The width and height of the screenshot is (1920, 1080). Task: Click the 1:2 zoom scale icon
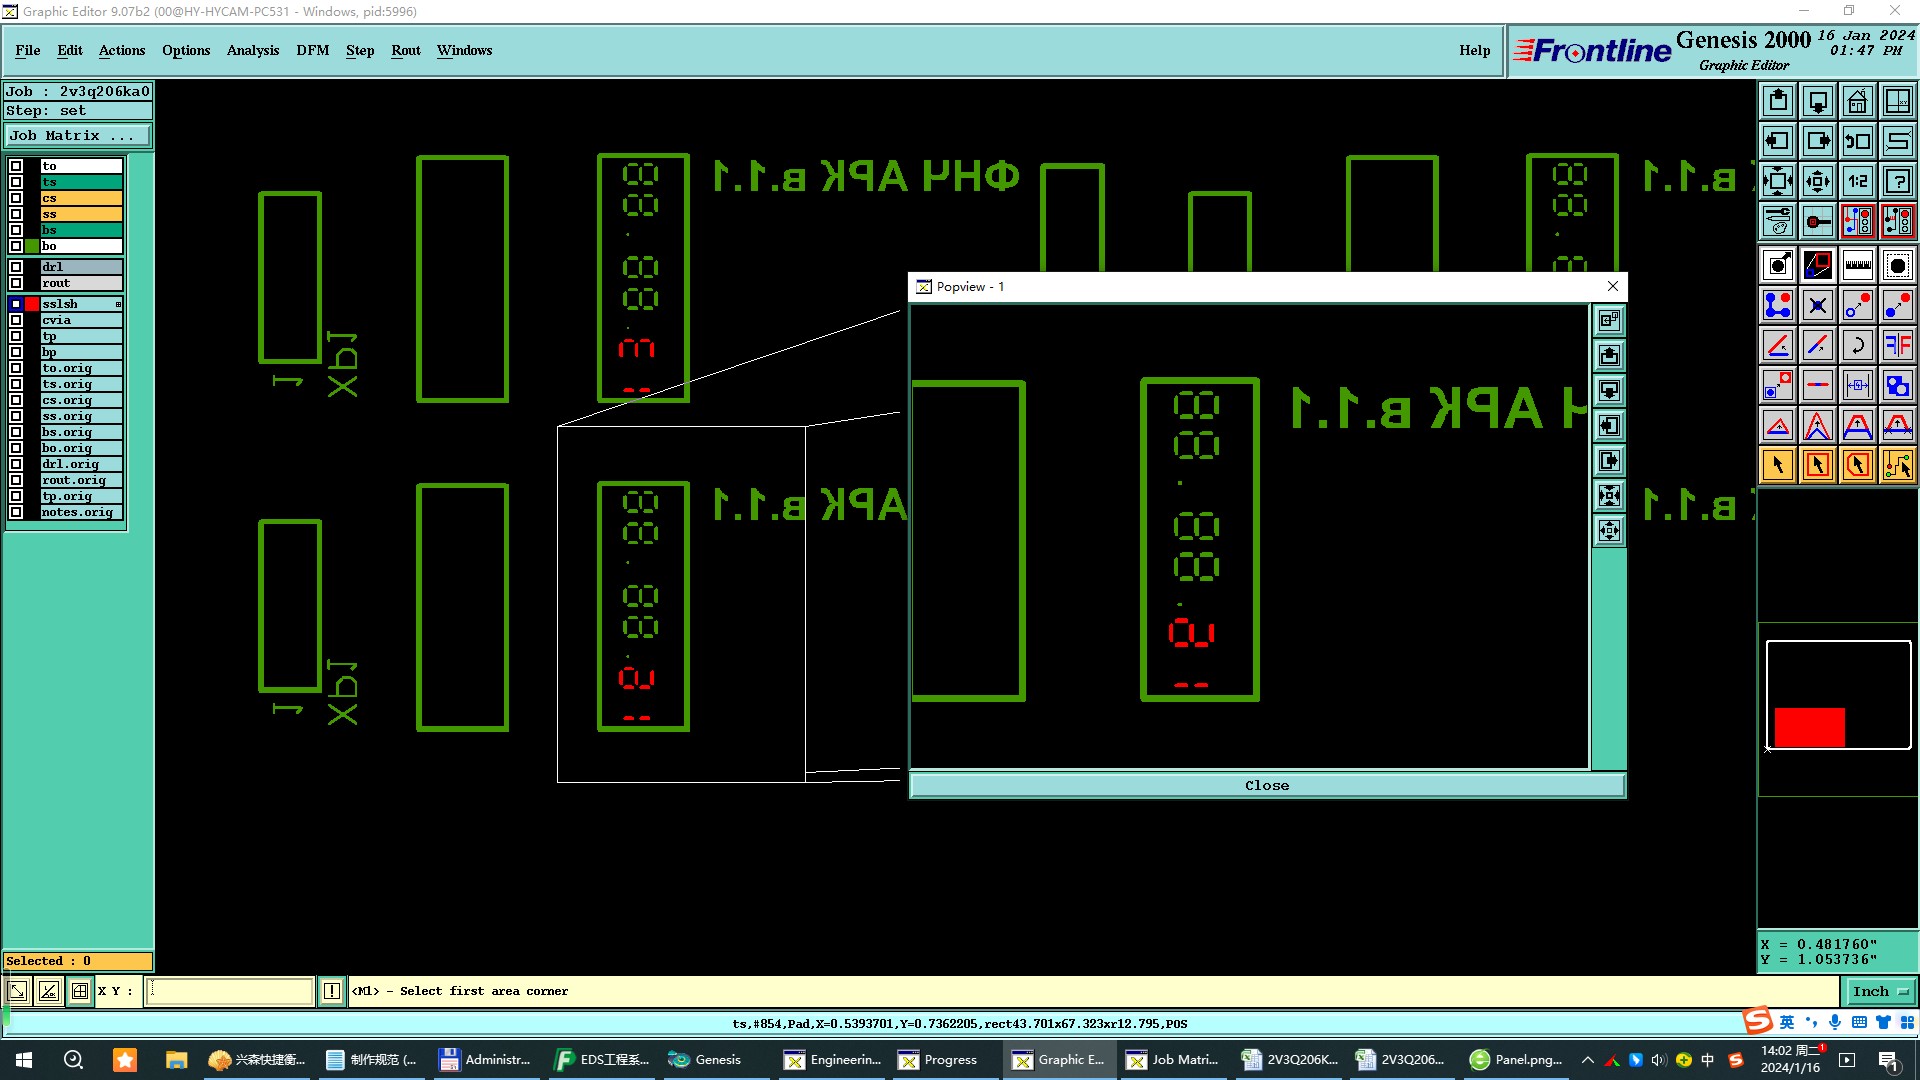pyautogui.click(x=1857, y=181)
